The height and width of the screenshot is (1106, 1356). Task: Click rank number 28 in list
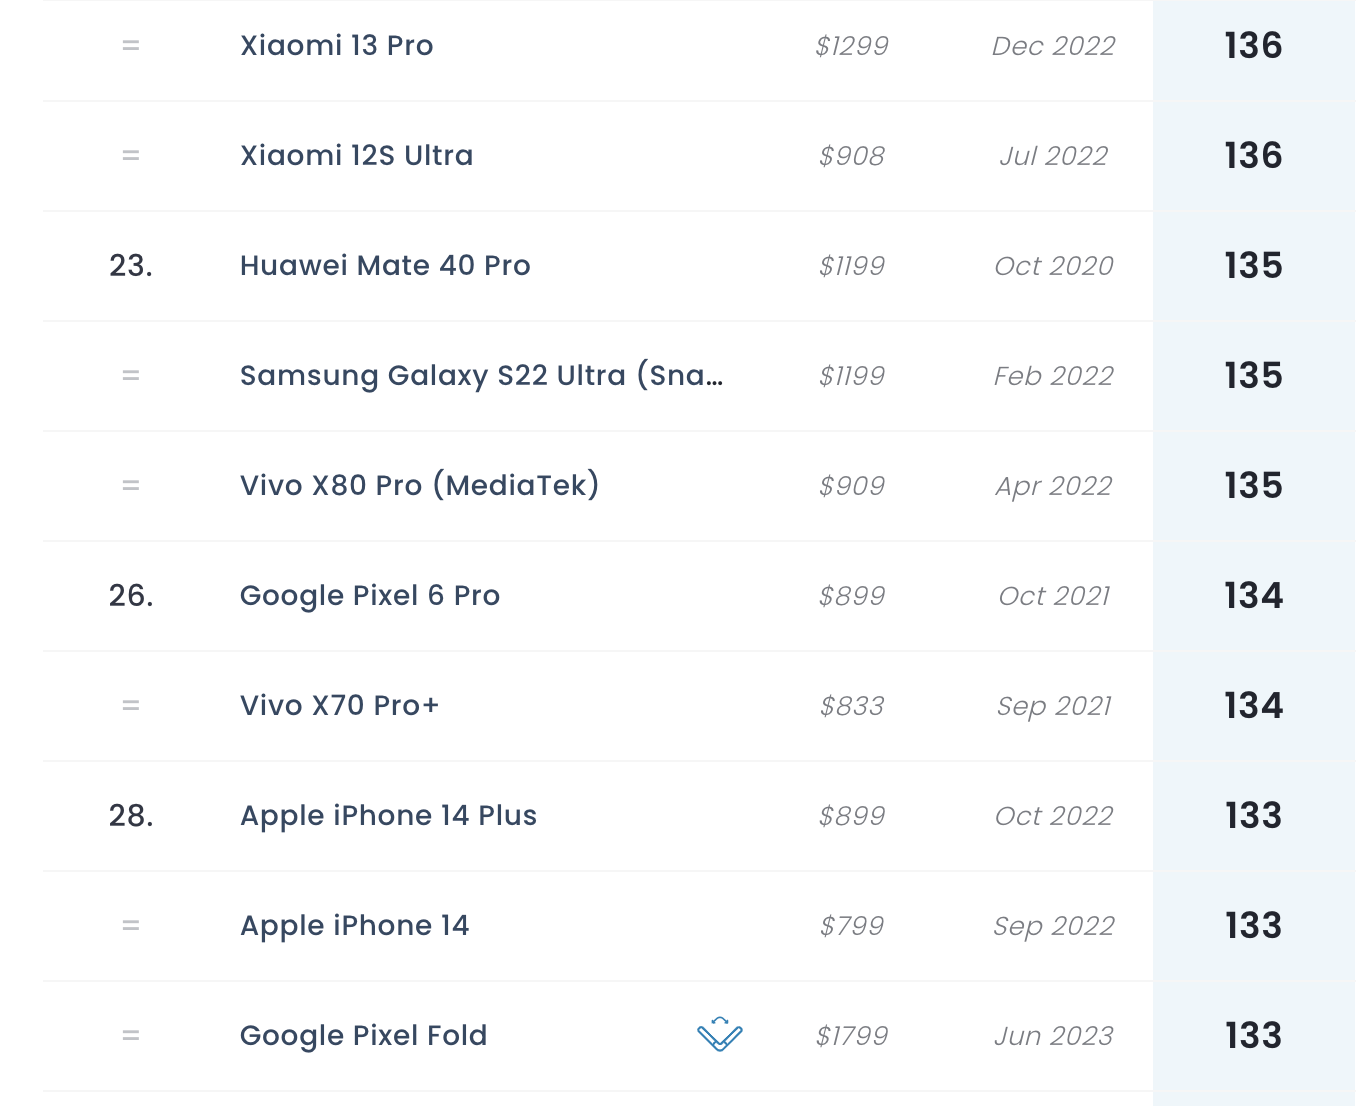click(x=131, y=816)
